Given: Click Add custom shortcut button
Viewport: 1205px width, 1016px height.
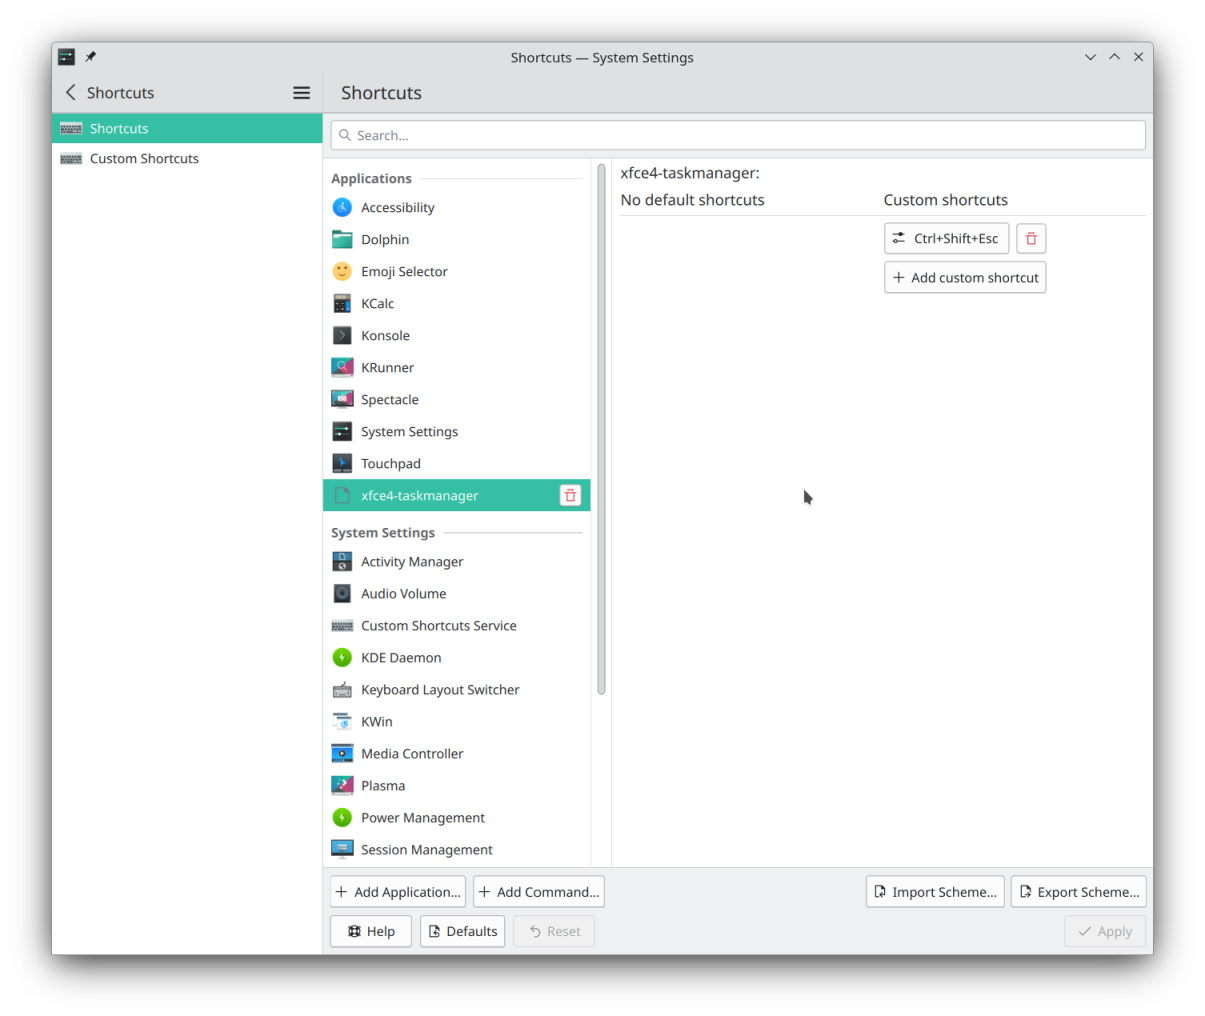Looking at the screenshot, I should point(965,277).
